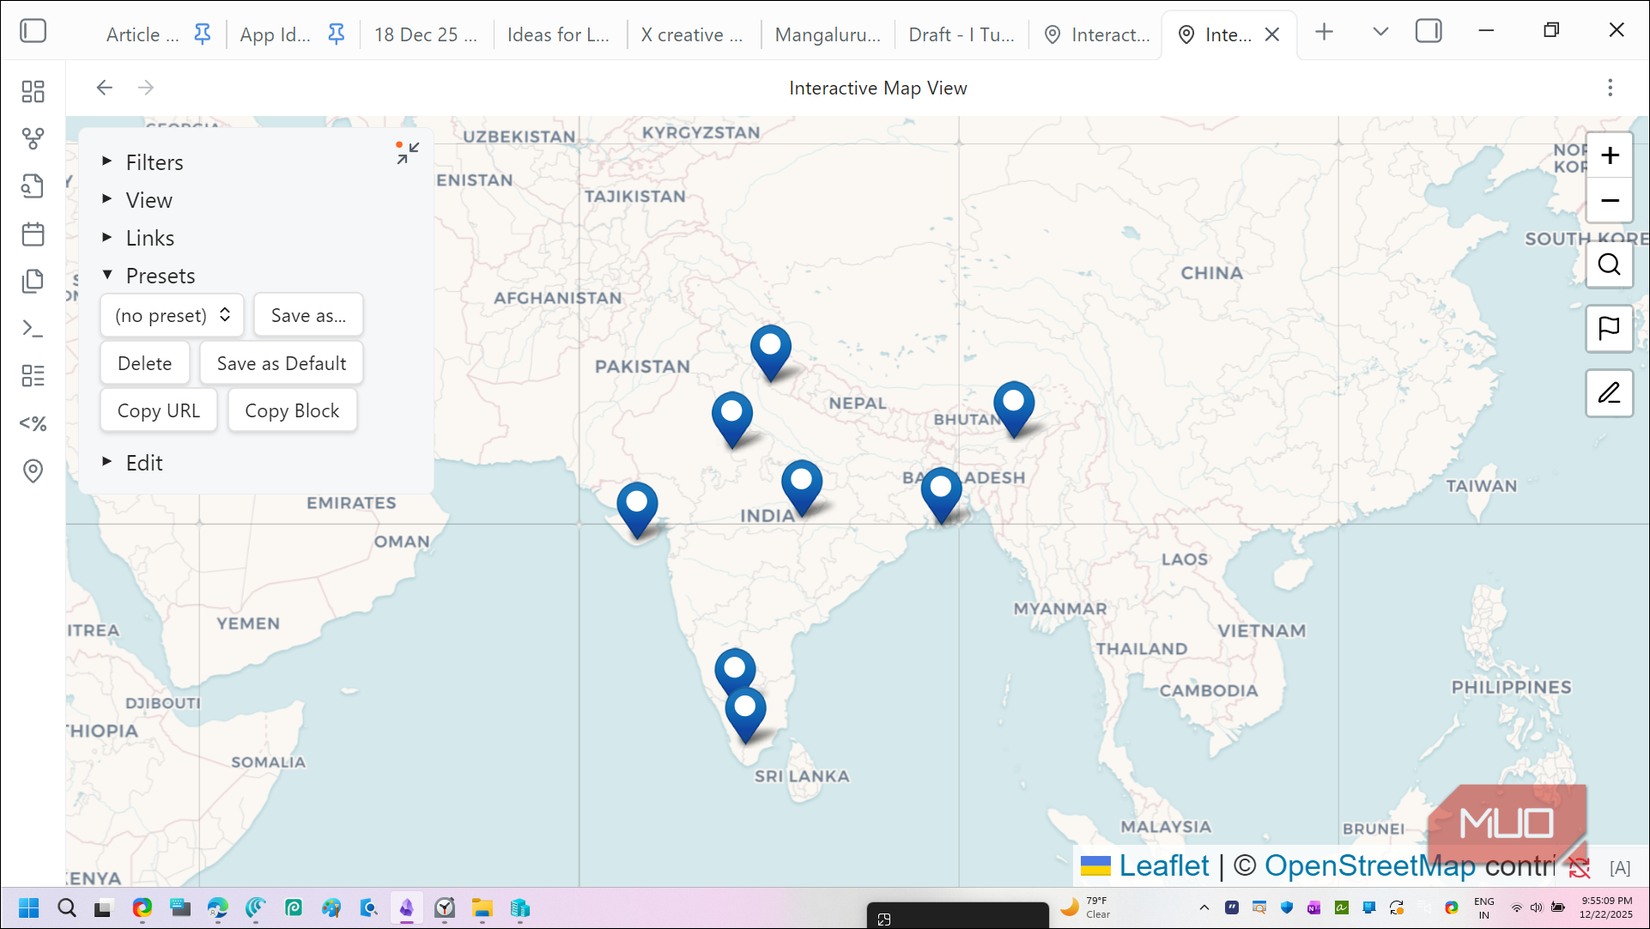Image resolution: width=1650 pixels, height=929 pixels.
Task: Click the Templater <% sidebar icon
Action: coord(33,423)
